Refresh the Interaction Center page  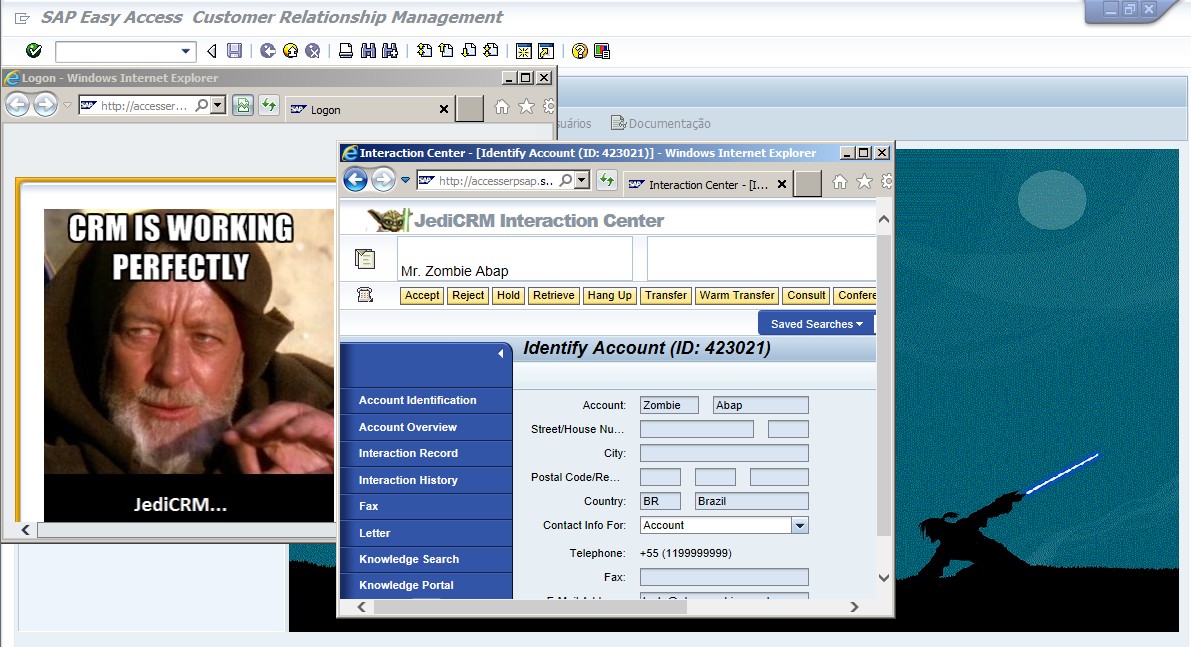pos(606,180)
